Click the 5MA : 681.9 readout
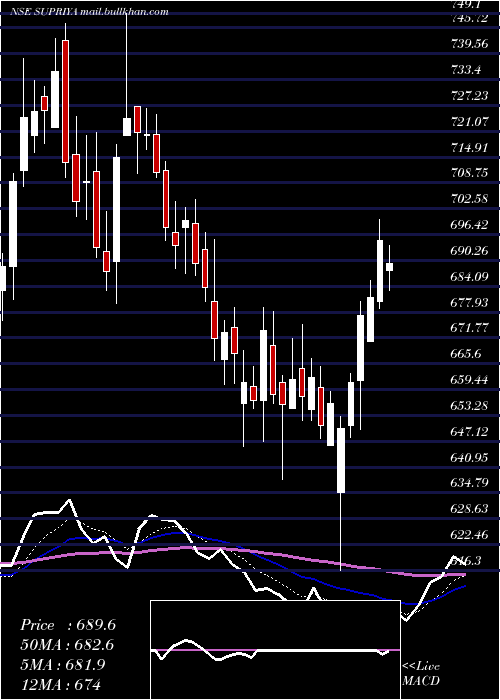500x700 pixels. coord(62,664)
